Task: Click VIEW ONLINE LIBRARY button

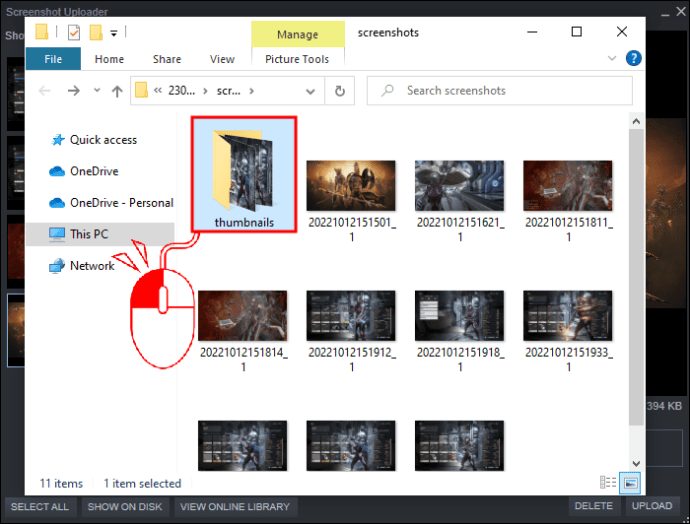Action: (235, 507)
